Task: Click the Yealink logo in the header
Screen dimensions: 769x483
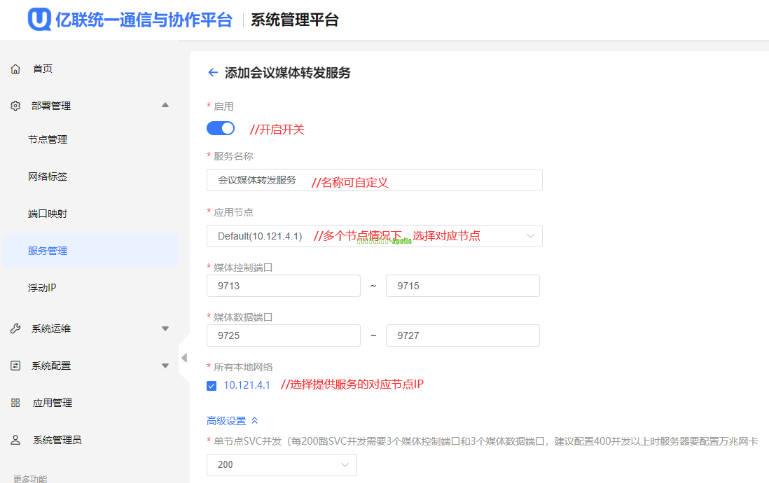Action: [x=39, y=20]
